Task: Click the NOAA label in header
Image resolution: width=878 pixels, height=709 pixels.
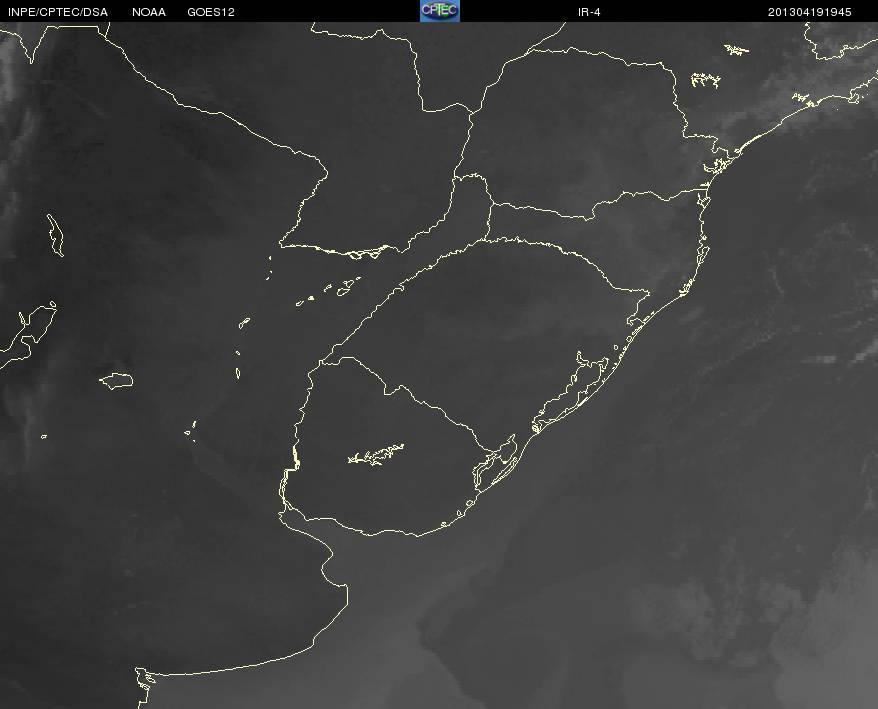Action: point(149,12)
